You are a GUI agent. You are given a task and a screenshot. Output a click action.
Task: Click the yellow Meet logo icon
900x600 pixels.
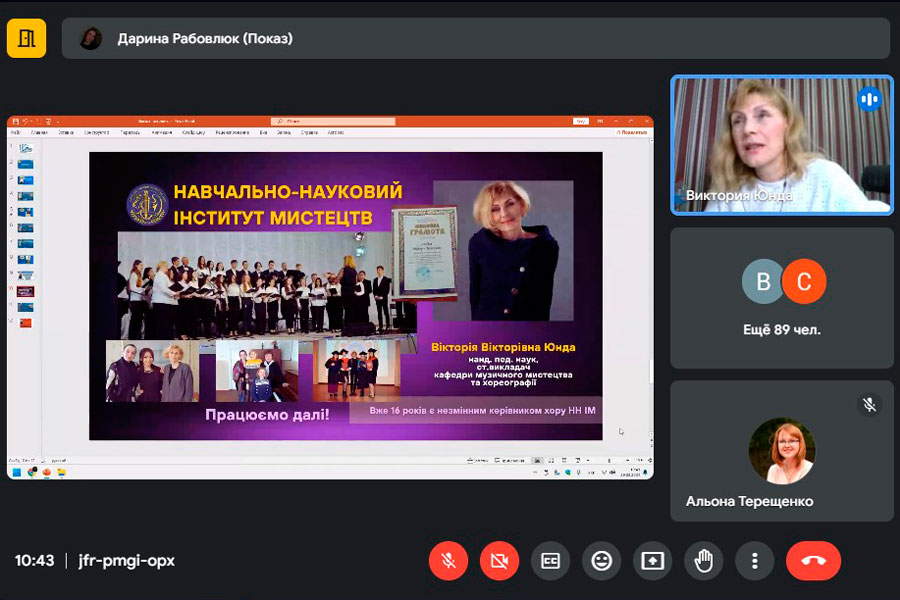click(x=26, y=39)
